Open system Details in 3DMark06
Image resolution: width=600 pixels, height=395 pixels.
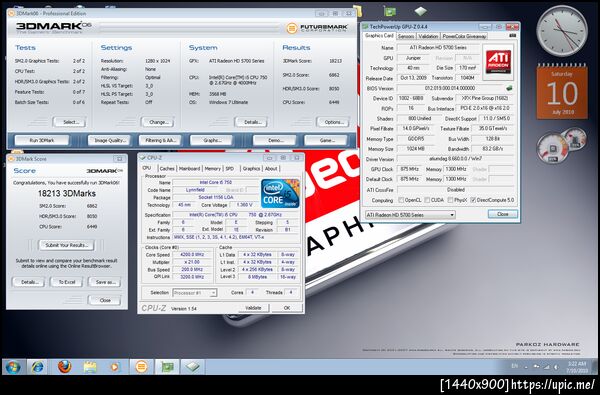tap(251, 122)
